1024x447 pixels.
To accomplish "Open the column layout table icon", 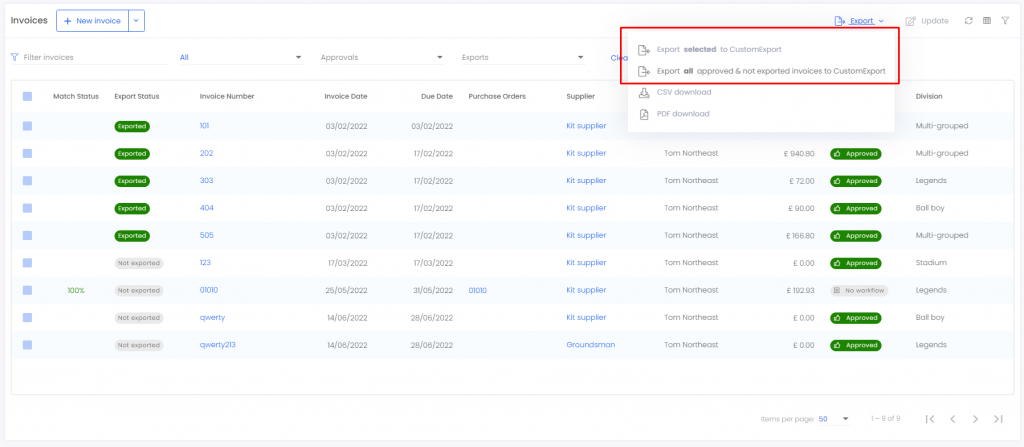I will (x=987, y=21).
